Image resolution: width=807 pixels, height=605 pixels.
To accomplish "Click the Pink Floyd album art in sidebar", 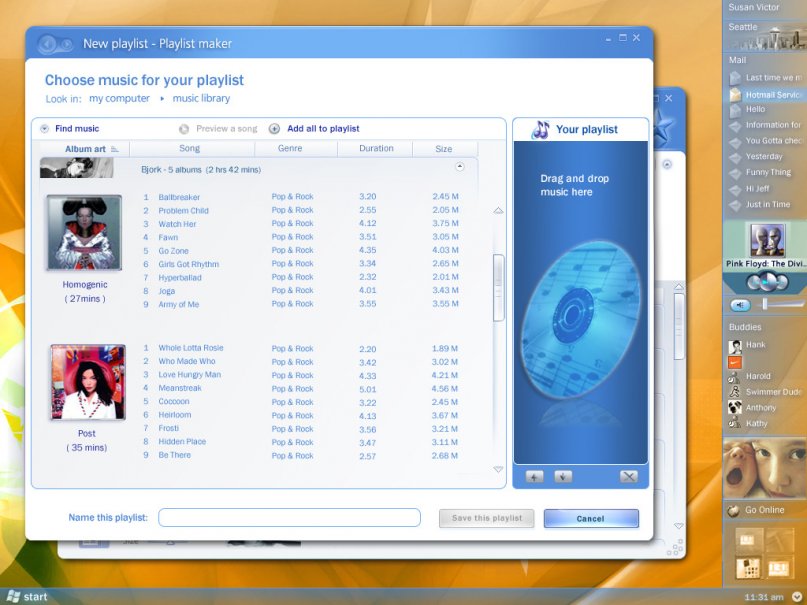I will [767, 240].
